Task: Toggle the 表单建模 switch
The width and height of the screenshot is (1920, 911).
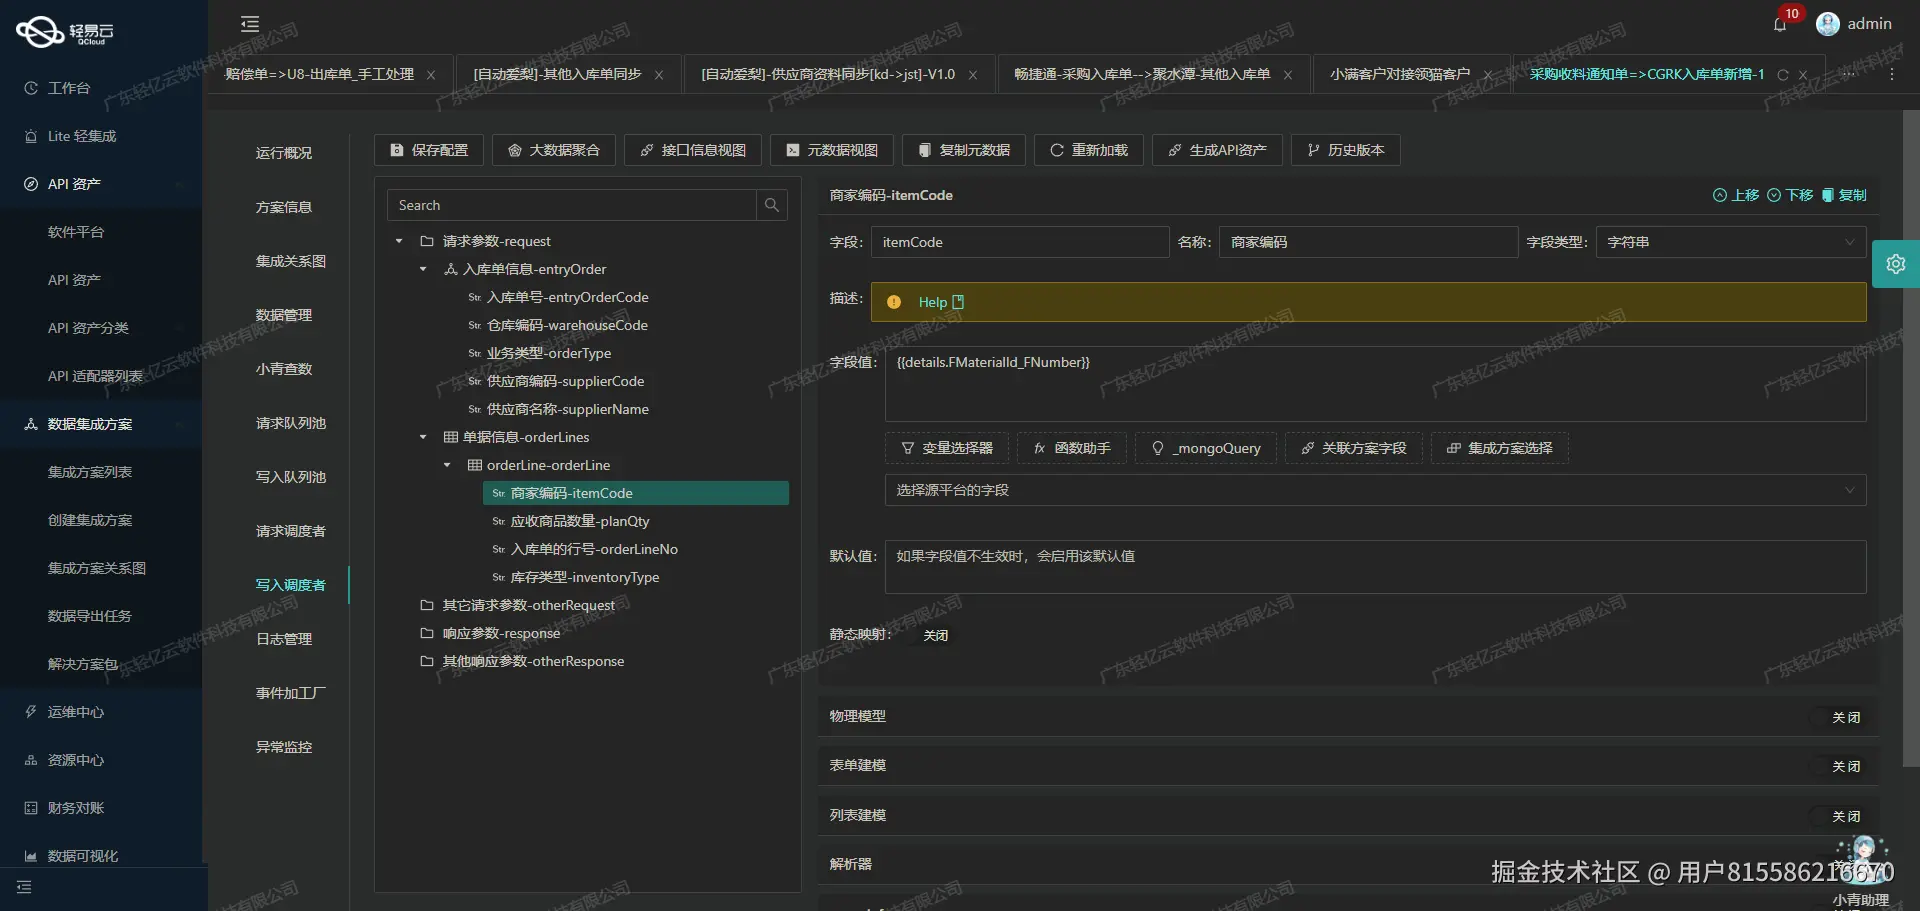Action: pos(1845,766)
